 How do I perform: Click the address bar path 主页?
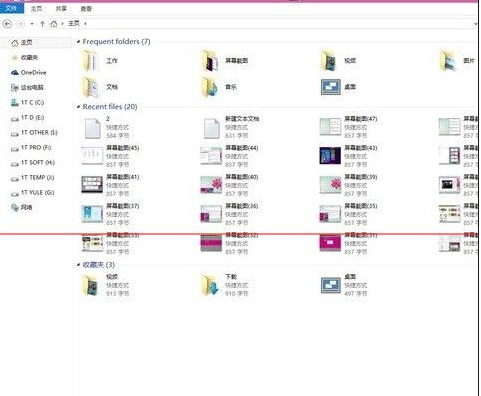point(74,23)
